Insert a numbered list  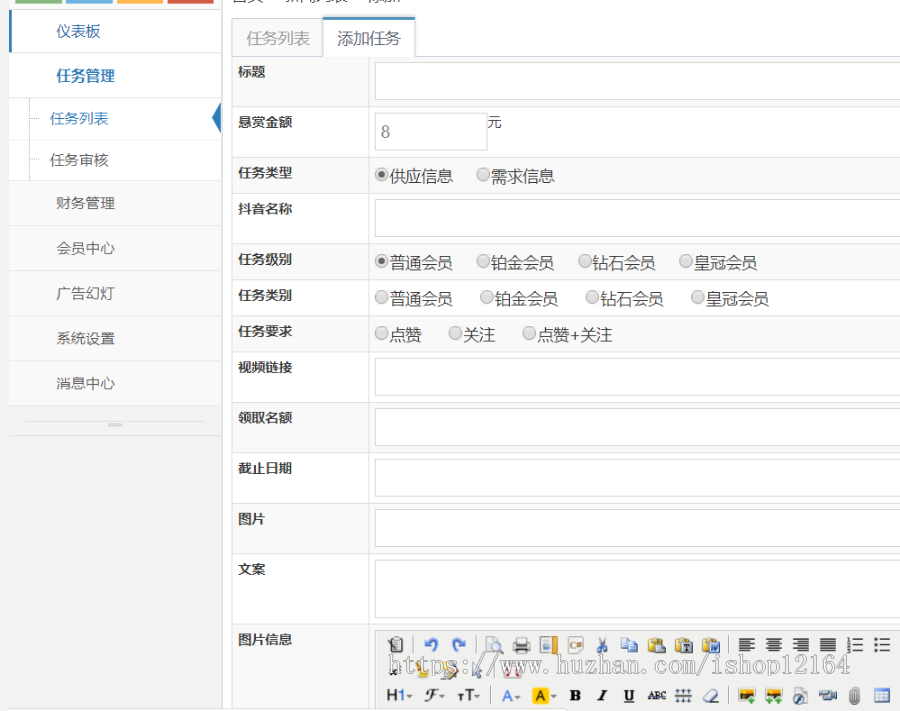click(855, 645)
